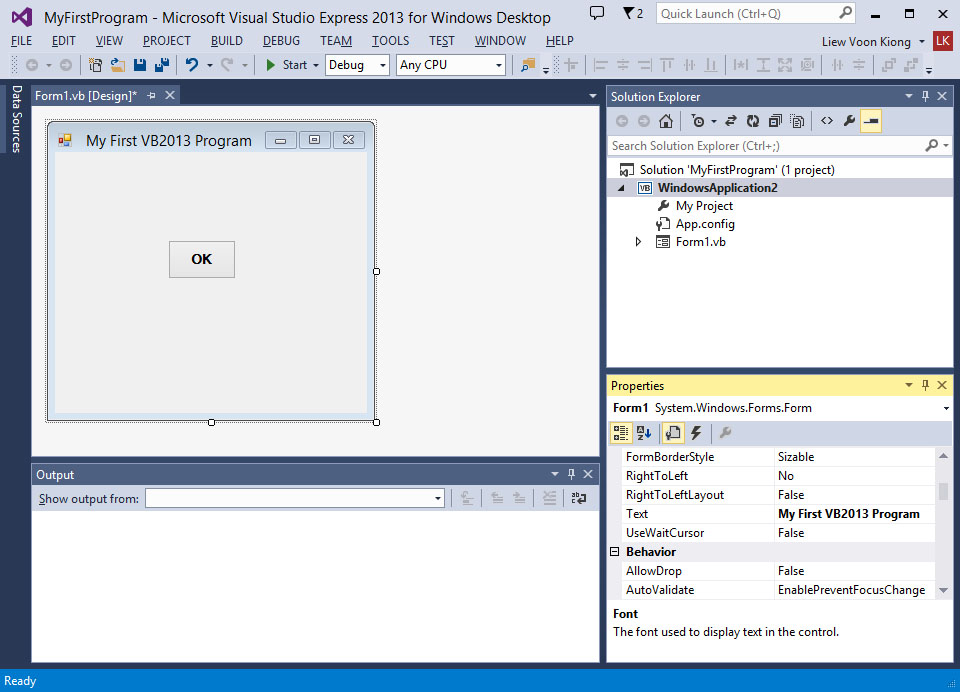The height and width of the screenshot is (692, 960).
Task: Open the notifications flag icon
Action: coord(632,13)
